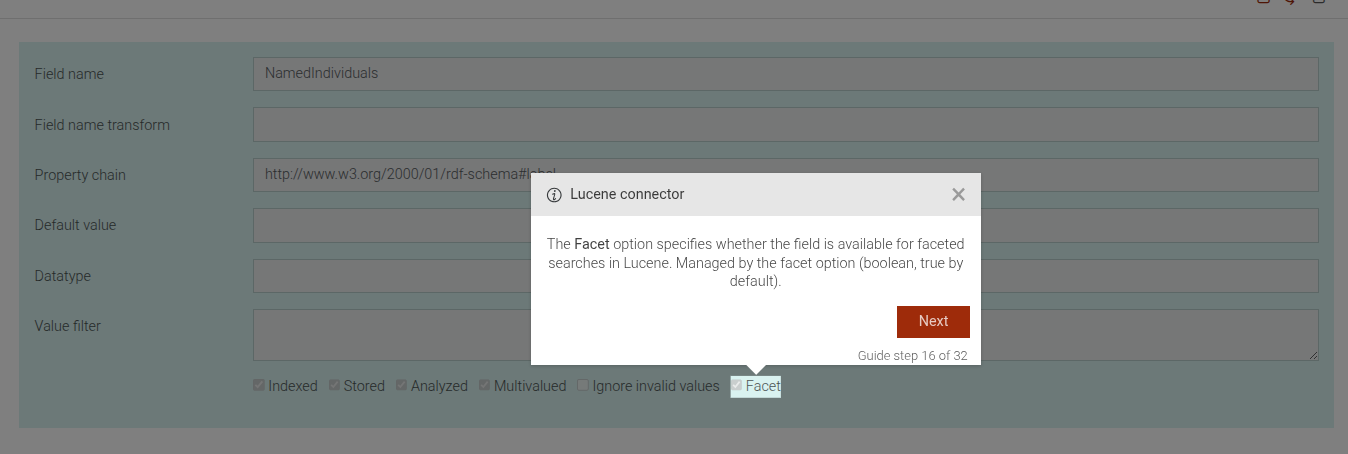Click the Datatype input field
This screenshot has height=454, width=1348.
[x=390, y=276]
